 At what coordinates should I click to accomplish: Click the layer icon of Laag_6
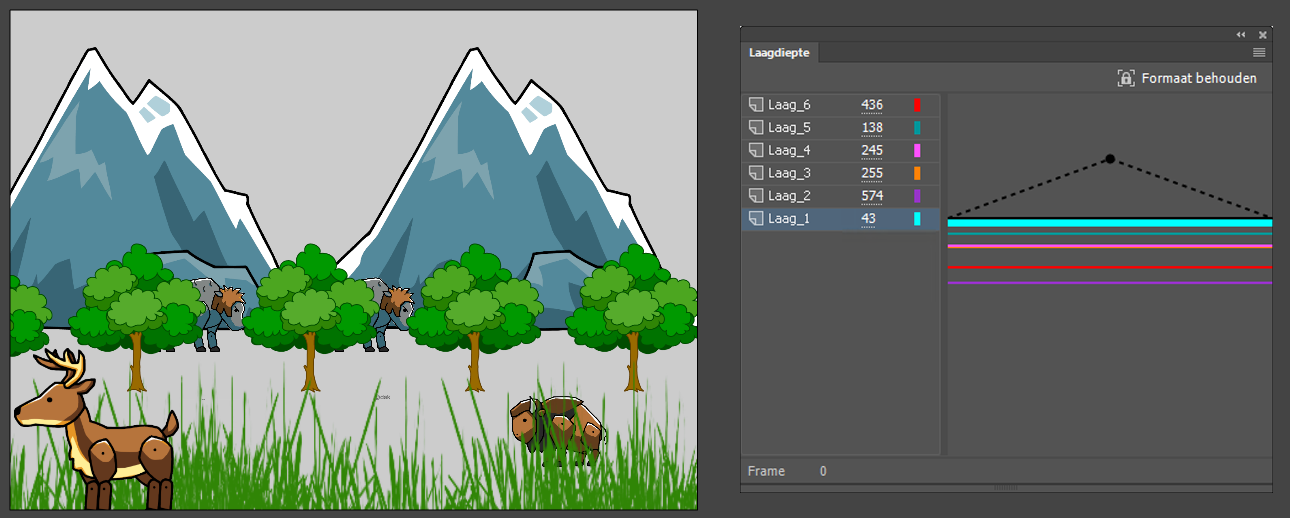click(756, 104)
